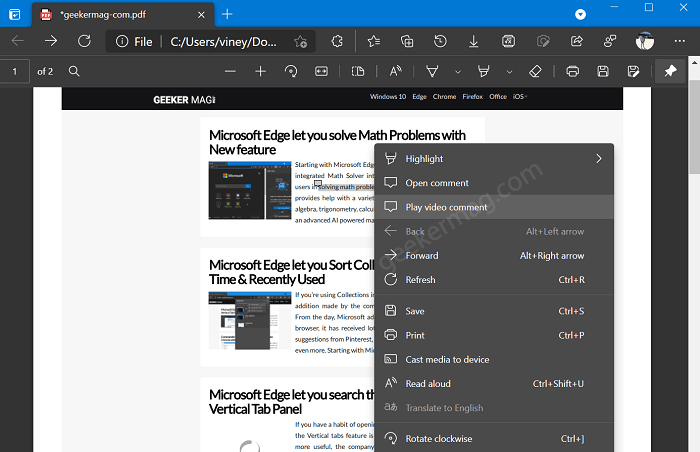700x452 pixels.
Task: Choose Play video comment from context menu
Action: click(x=494, y=207)
